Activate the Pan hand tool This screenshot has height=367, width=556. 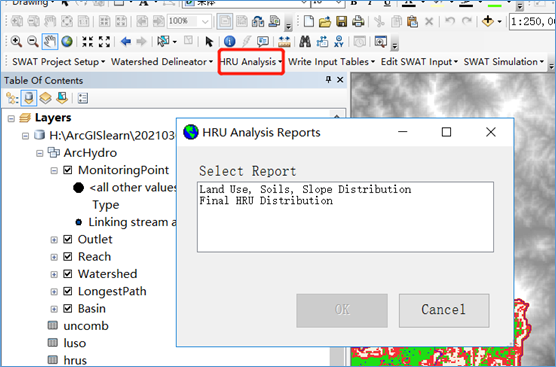click(50, 42)
